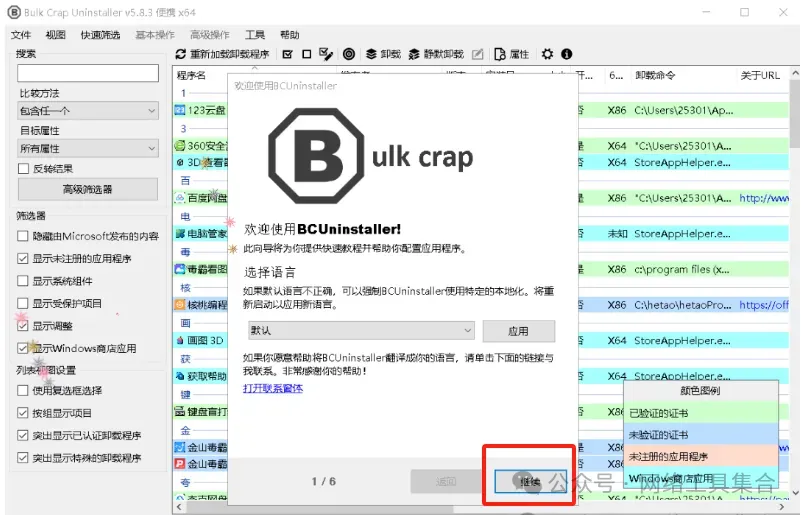
Task: Click the 未注册的应用程序 pink legend swatch
Action: [700, 456]
